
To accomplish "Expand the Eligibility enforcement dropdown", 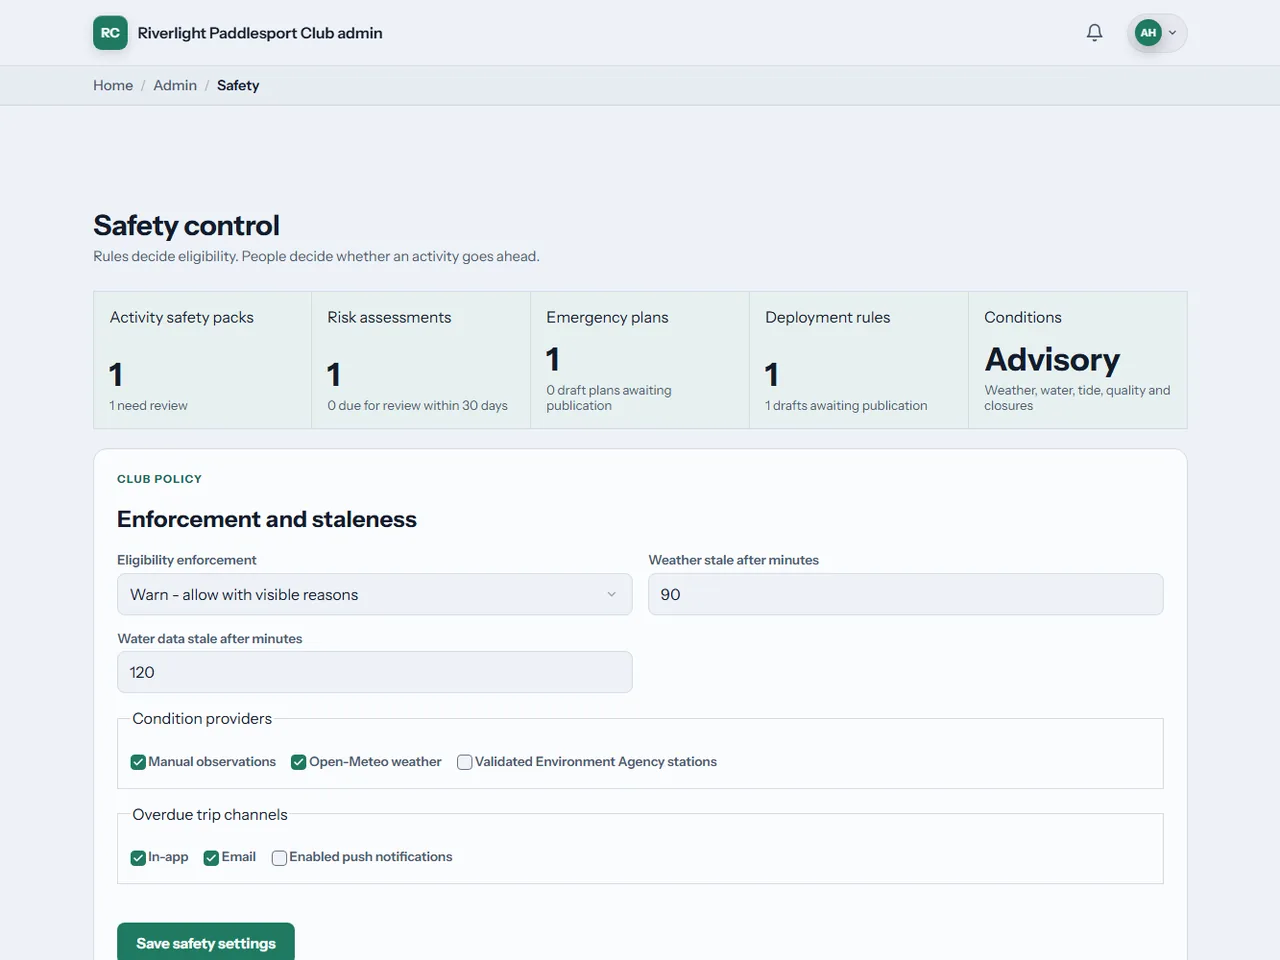I will [x=375, y=594].
